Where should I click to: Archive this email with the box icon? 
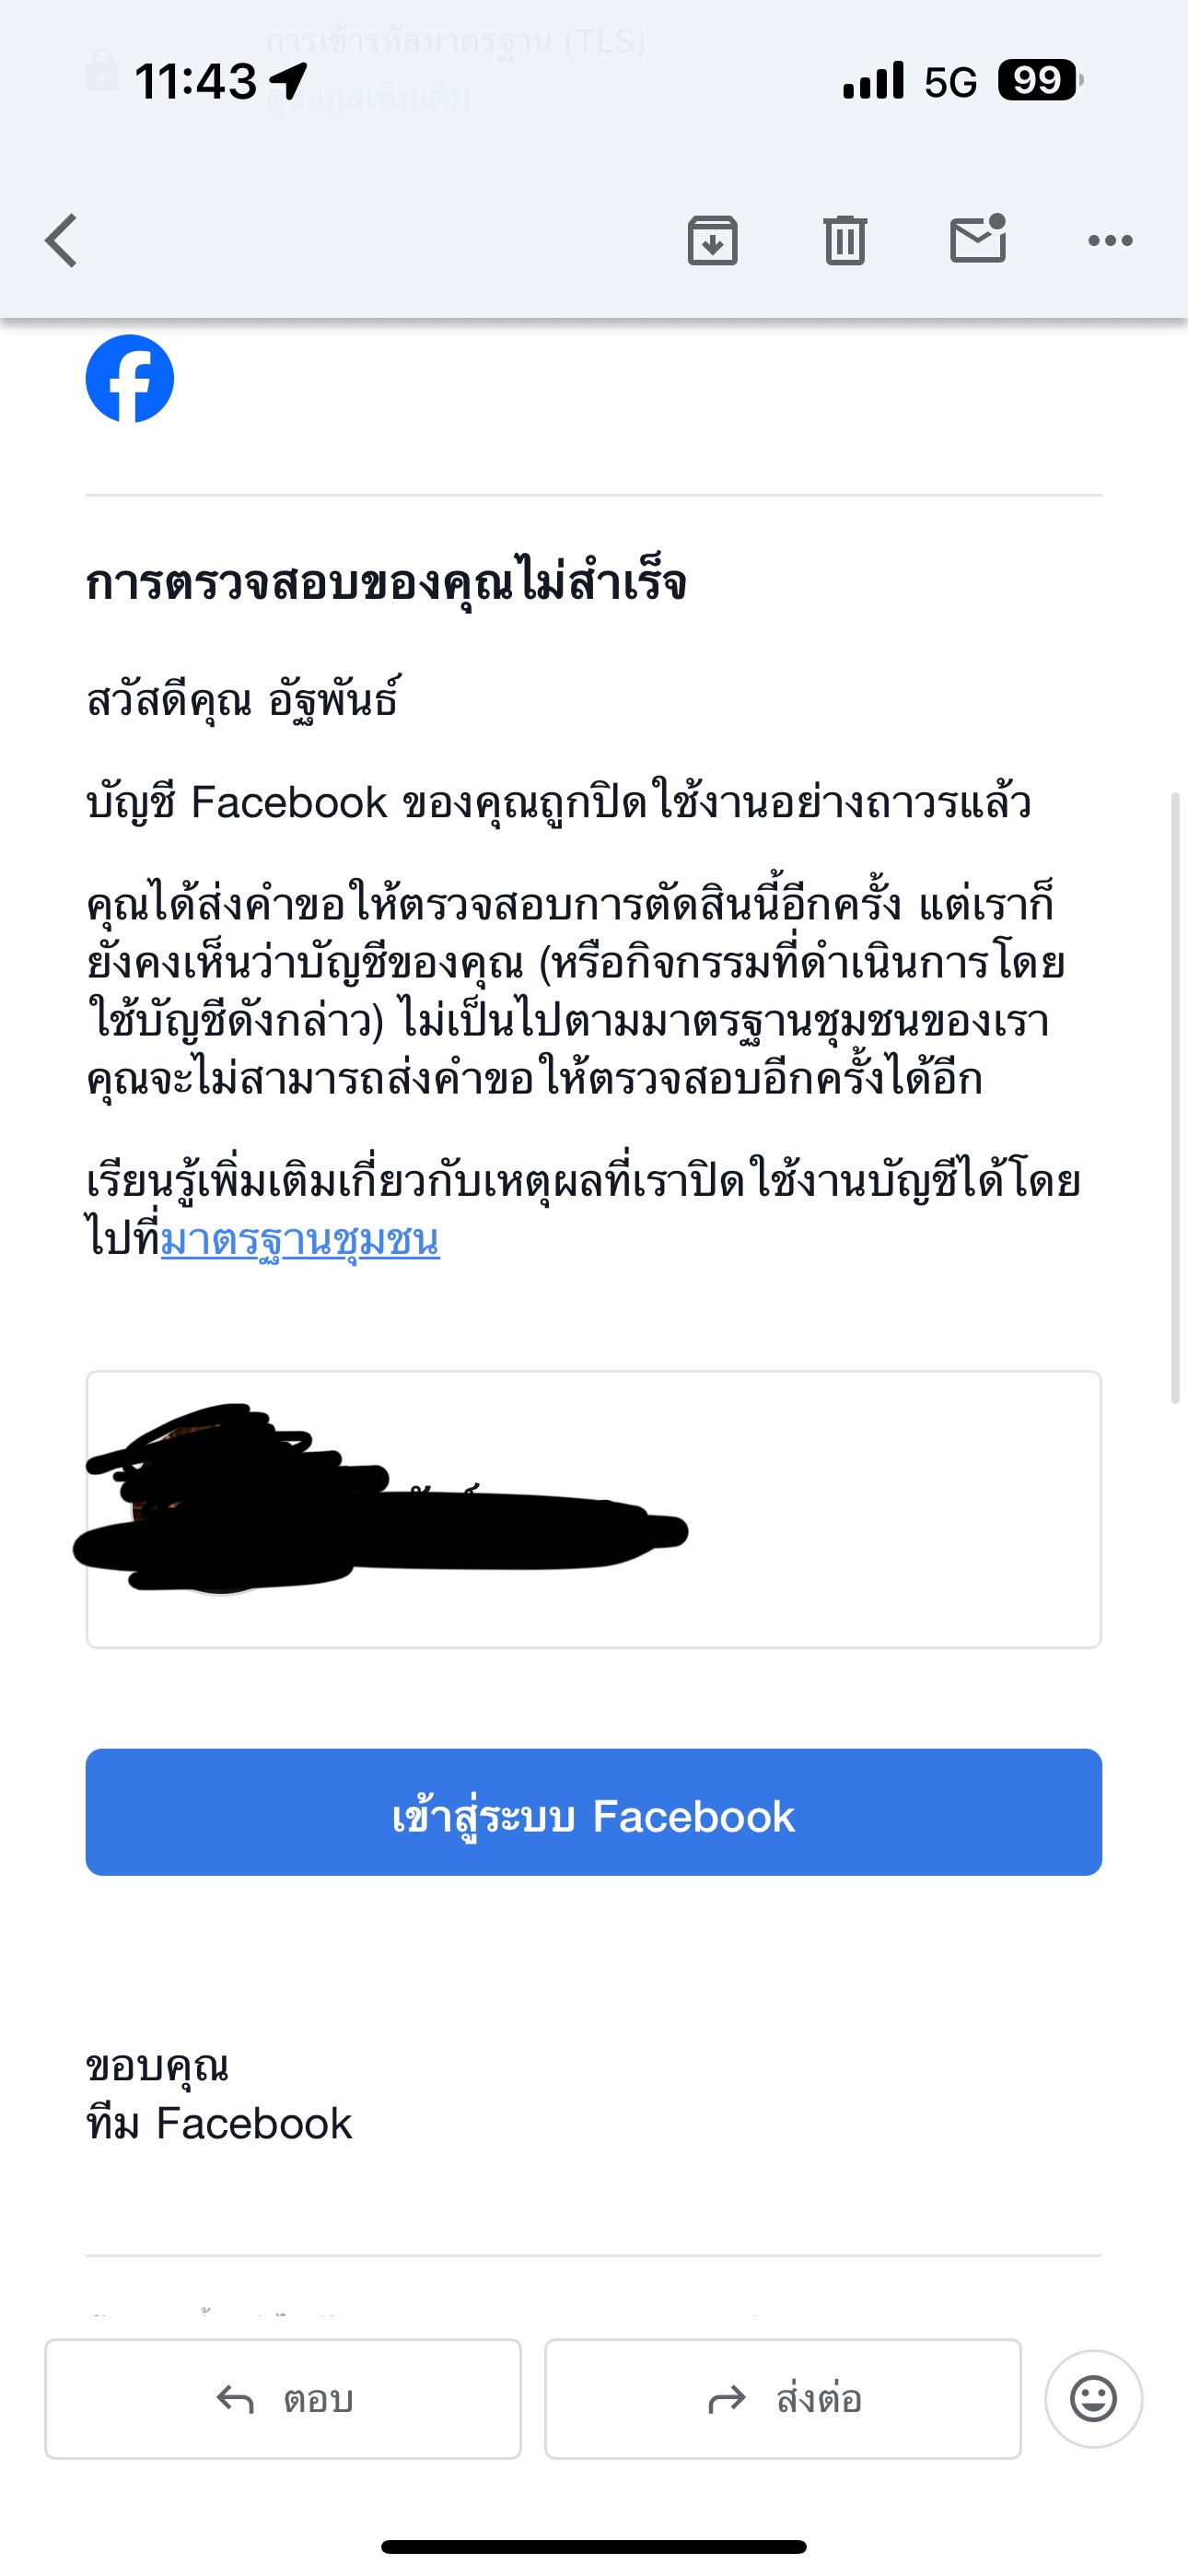(x=712, y=240)
